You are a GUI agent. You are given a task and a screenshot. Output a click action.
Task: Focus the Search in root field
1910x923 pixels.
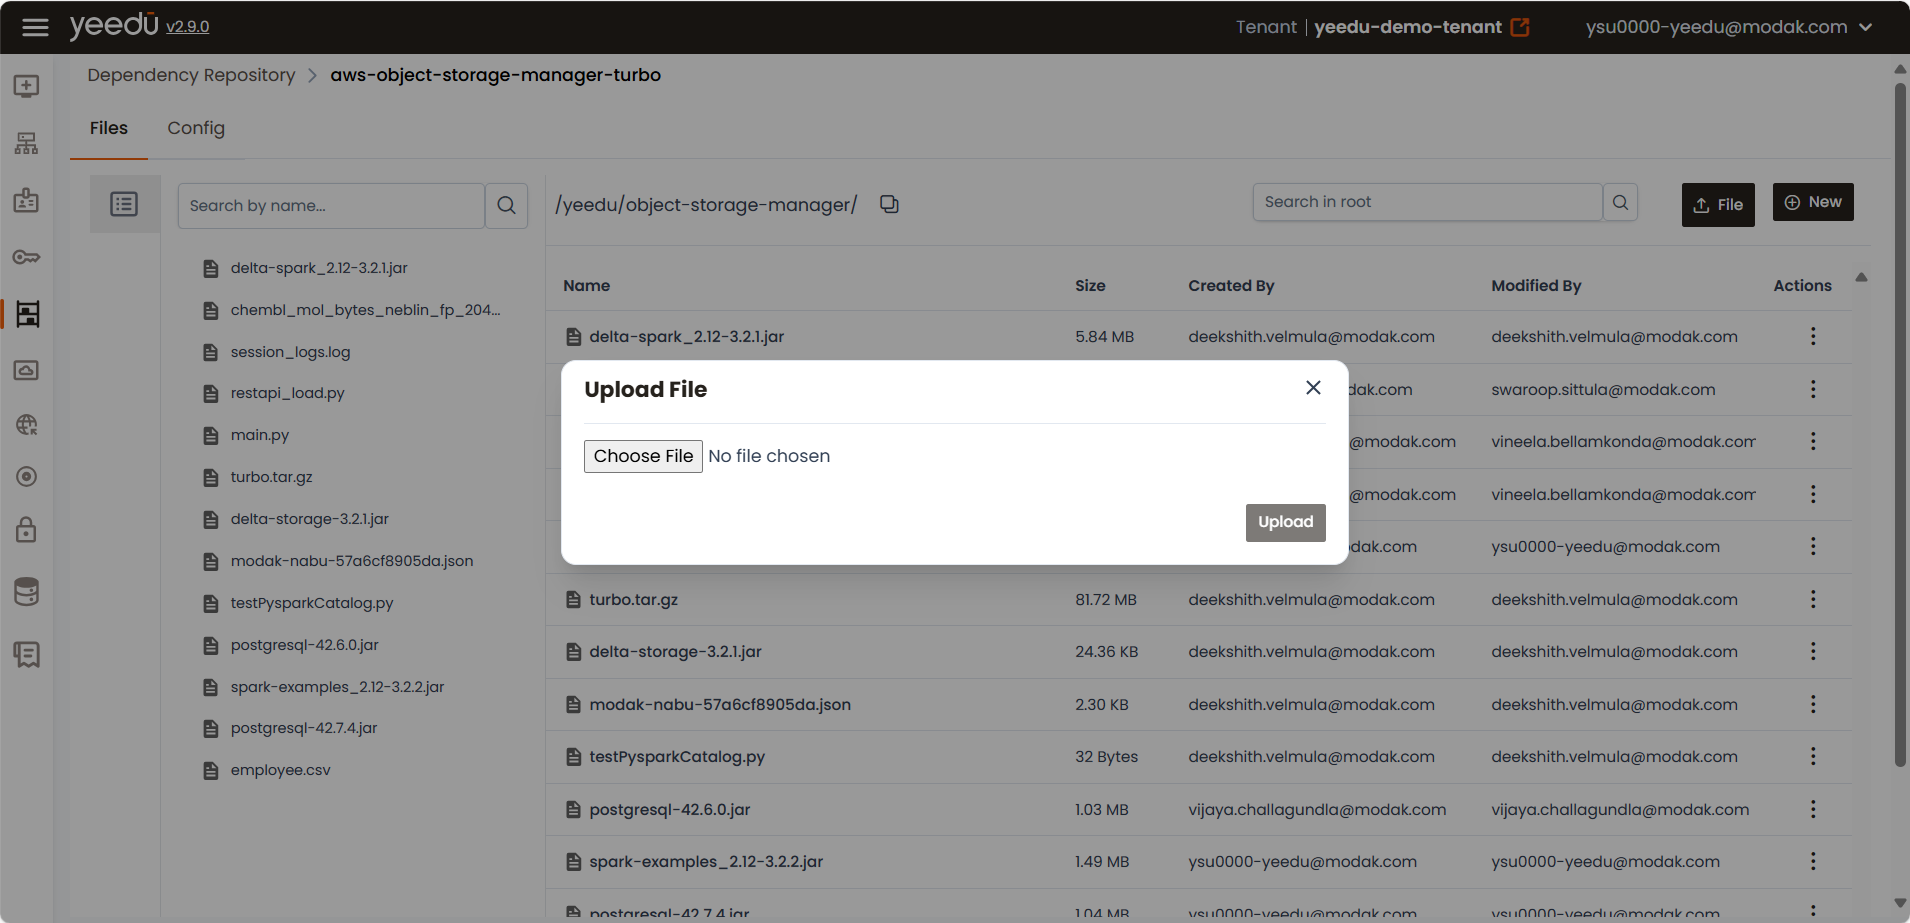pyautogui.click(x=1427, y=202)
